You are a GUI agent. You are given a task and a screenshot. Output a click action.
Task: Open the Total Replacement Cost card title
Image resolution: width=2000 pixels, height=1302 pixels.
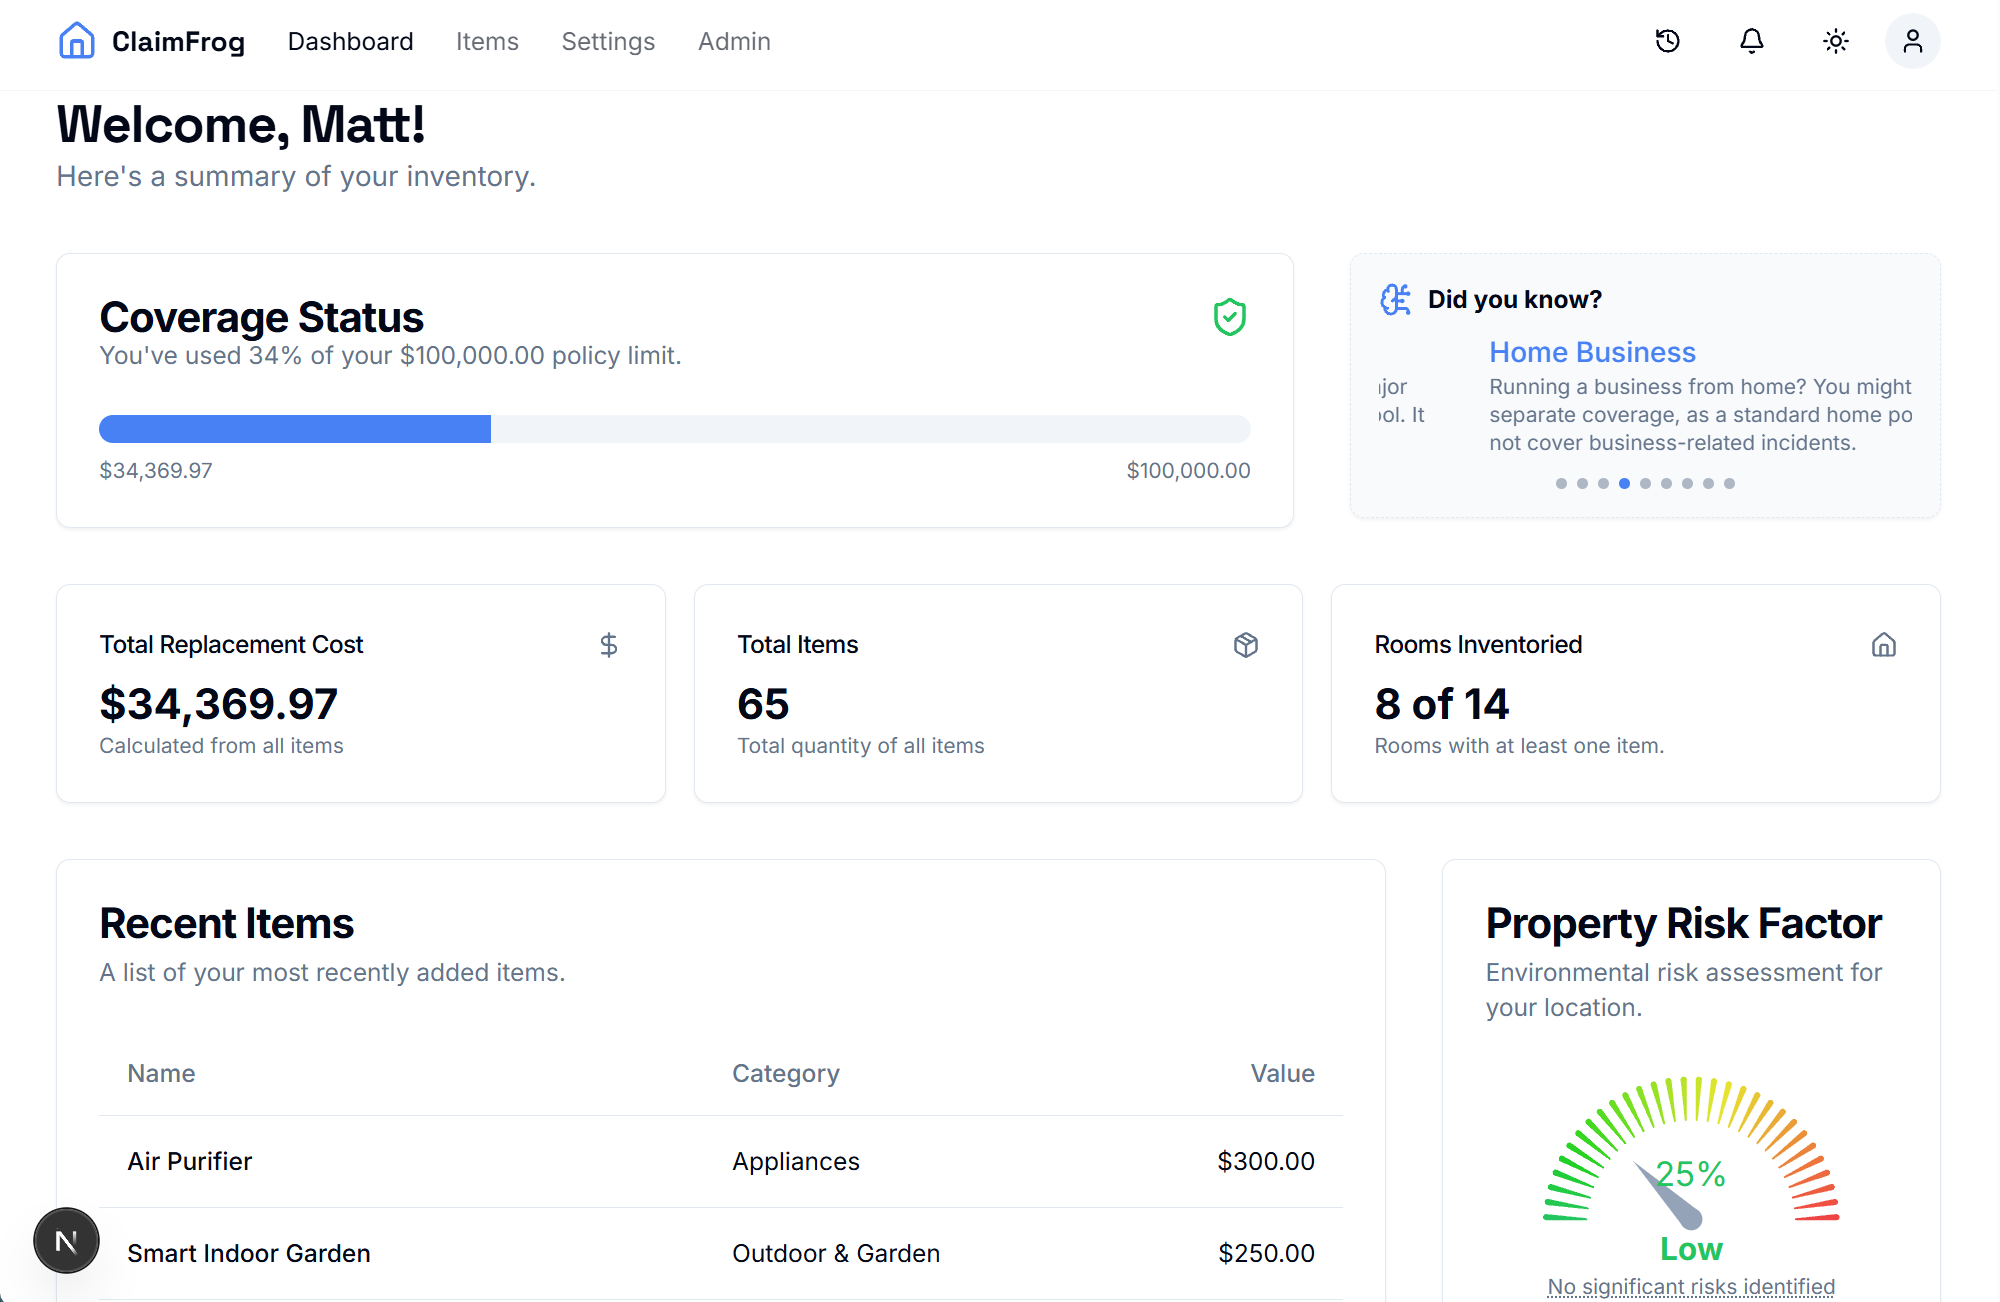coord(231,645)
